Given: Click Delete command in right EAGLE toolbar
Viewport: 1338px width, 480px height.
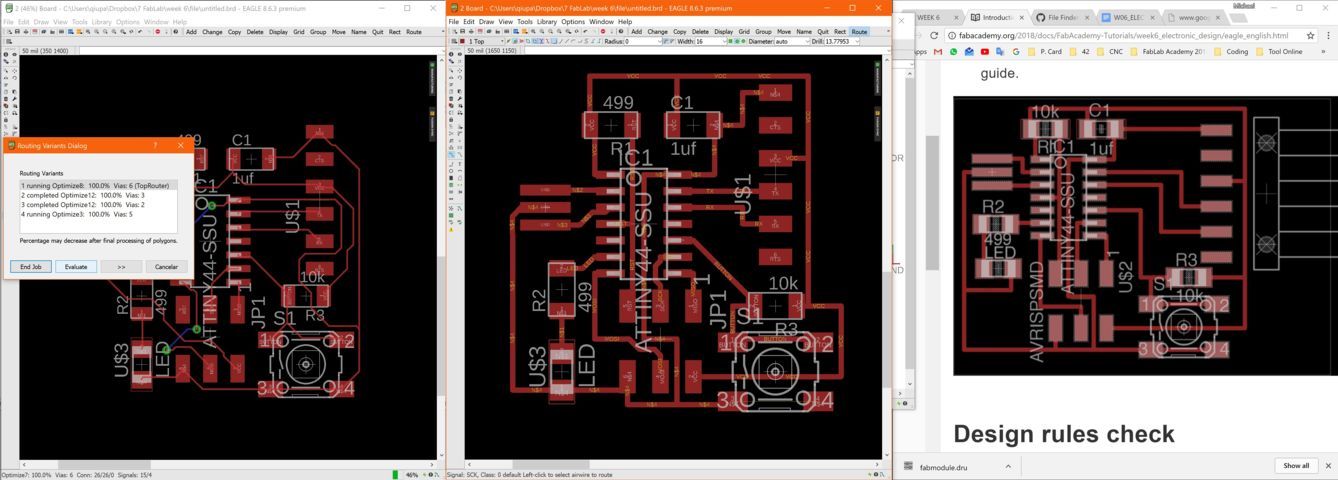Looking at the screenshot, I should tap(700, 32).
